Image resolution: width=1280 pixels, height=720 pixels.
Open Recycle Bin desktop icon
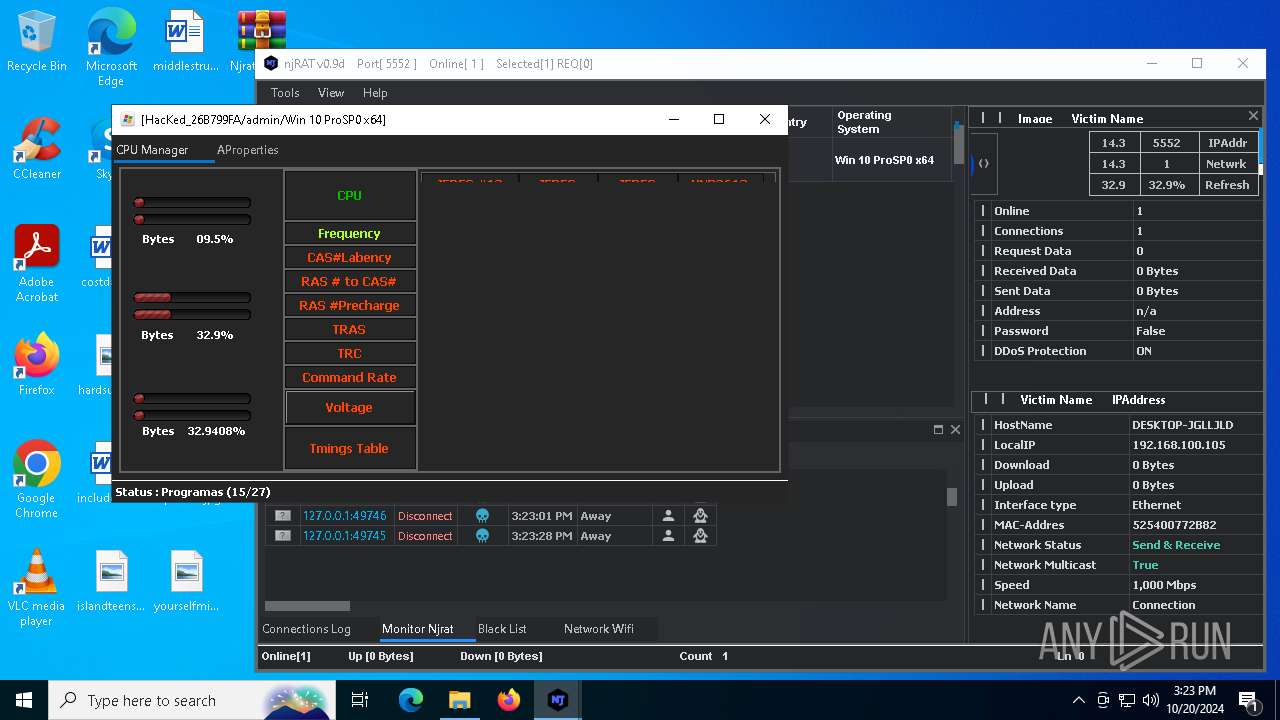coord(36,42)
